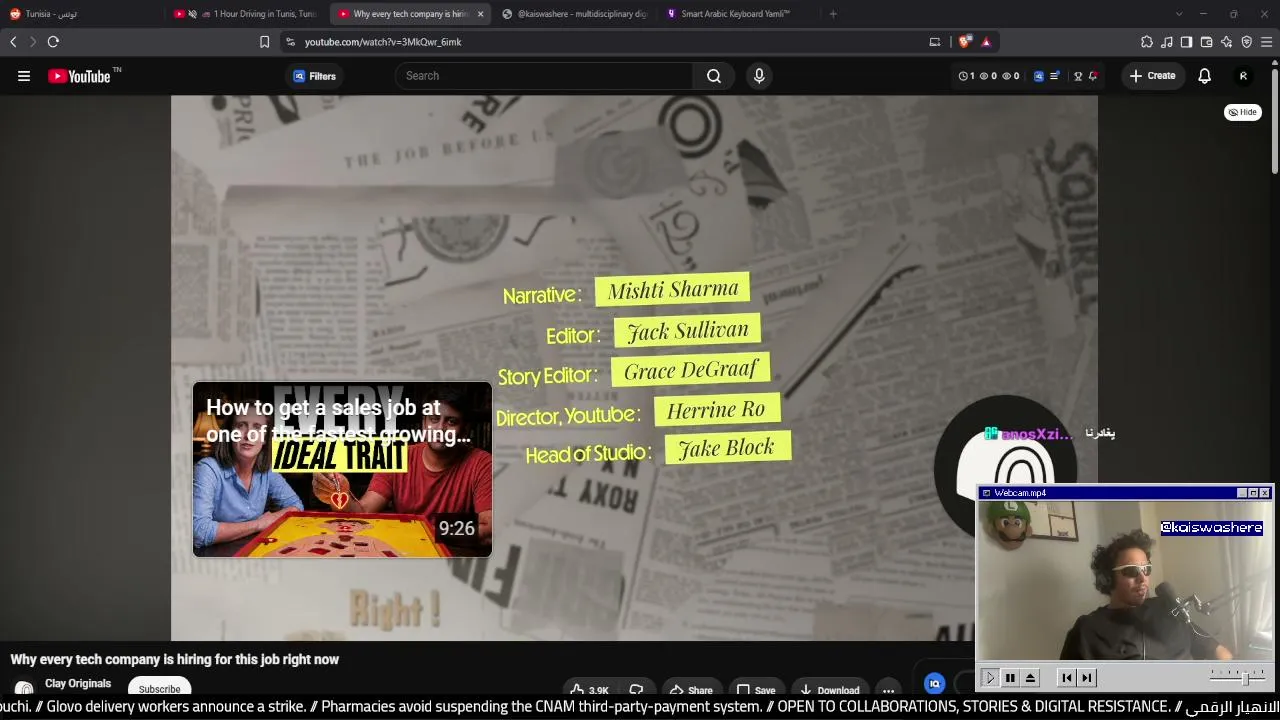Click the video title text
Screen dimensions: 1280x720
point(175,660)
